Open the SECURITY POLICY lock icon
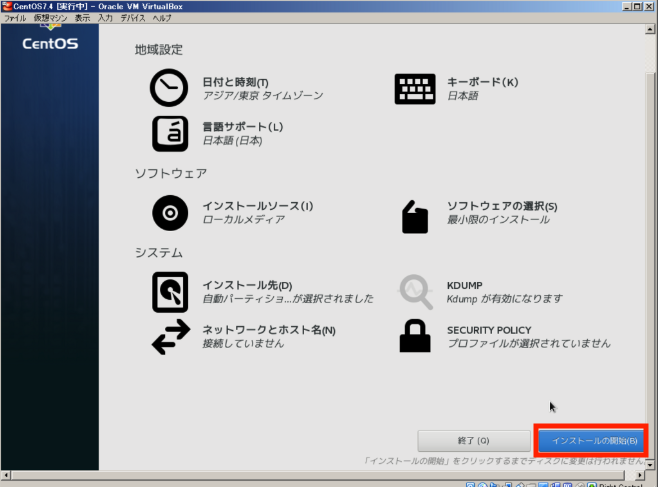 pyautogui.click(x=415, y=336)
